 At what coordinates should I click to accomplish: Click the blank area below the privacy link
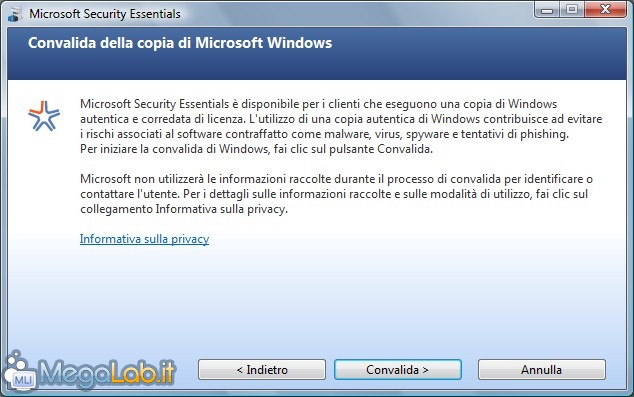[x=317, y=299]
